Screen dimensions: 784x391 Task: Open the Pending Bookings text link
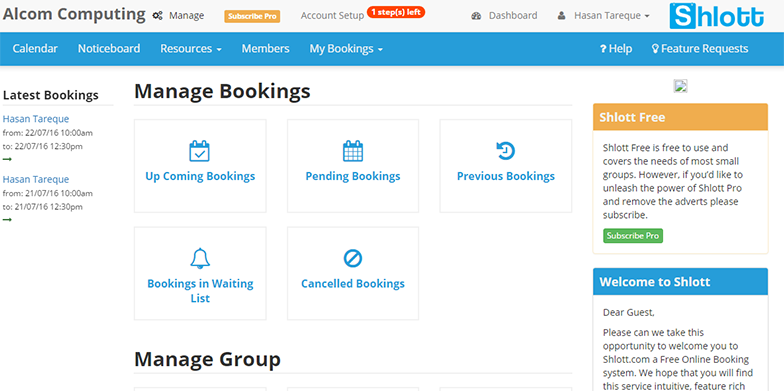[x=353, y=176]
